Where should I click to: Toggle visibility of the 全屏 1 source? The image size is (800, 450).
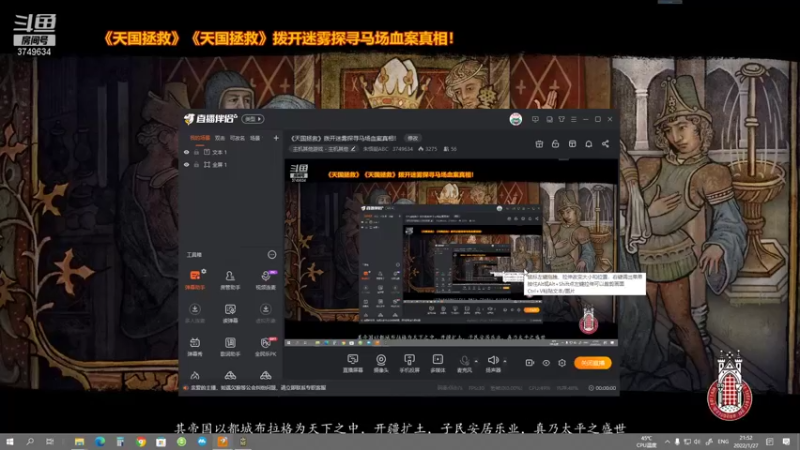click(186, 165)
